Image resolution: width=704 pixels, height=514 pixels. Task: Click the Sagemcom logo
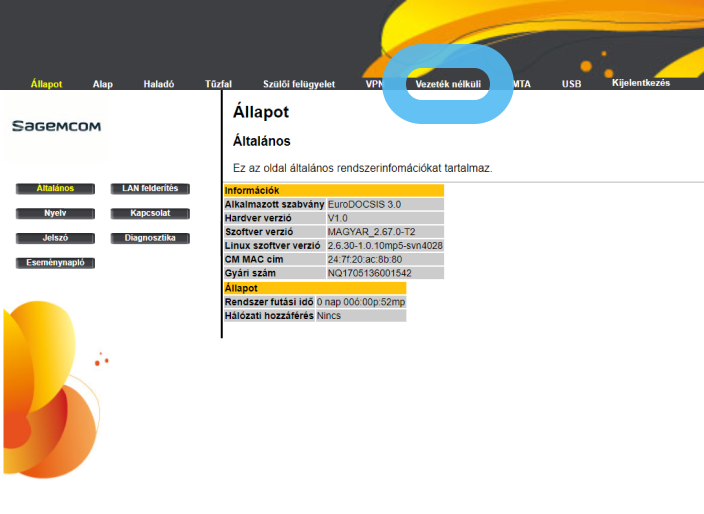coord(56,127)
